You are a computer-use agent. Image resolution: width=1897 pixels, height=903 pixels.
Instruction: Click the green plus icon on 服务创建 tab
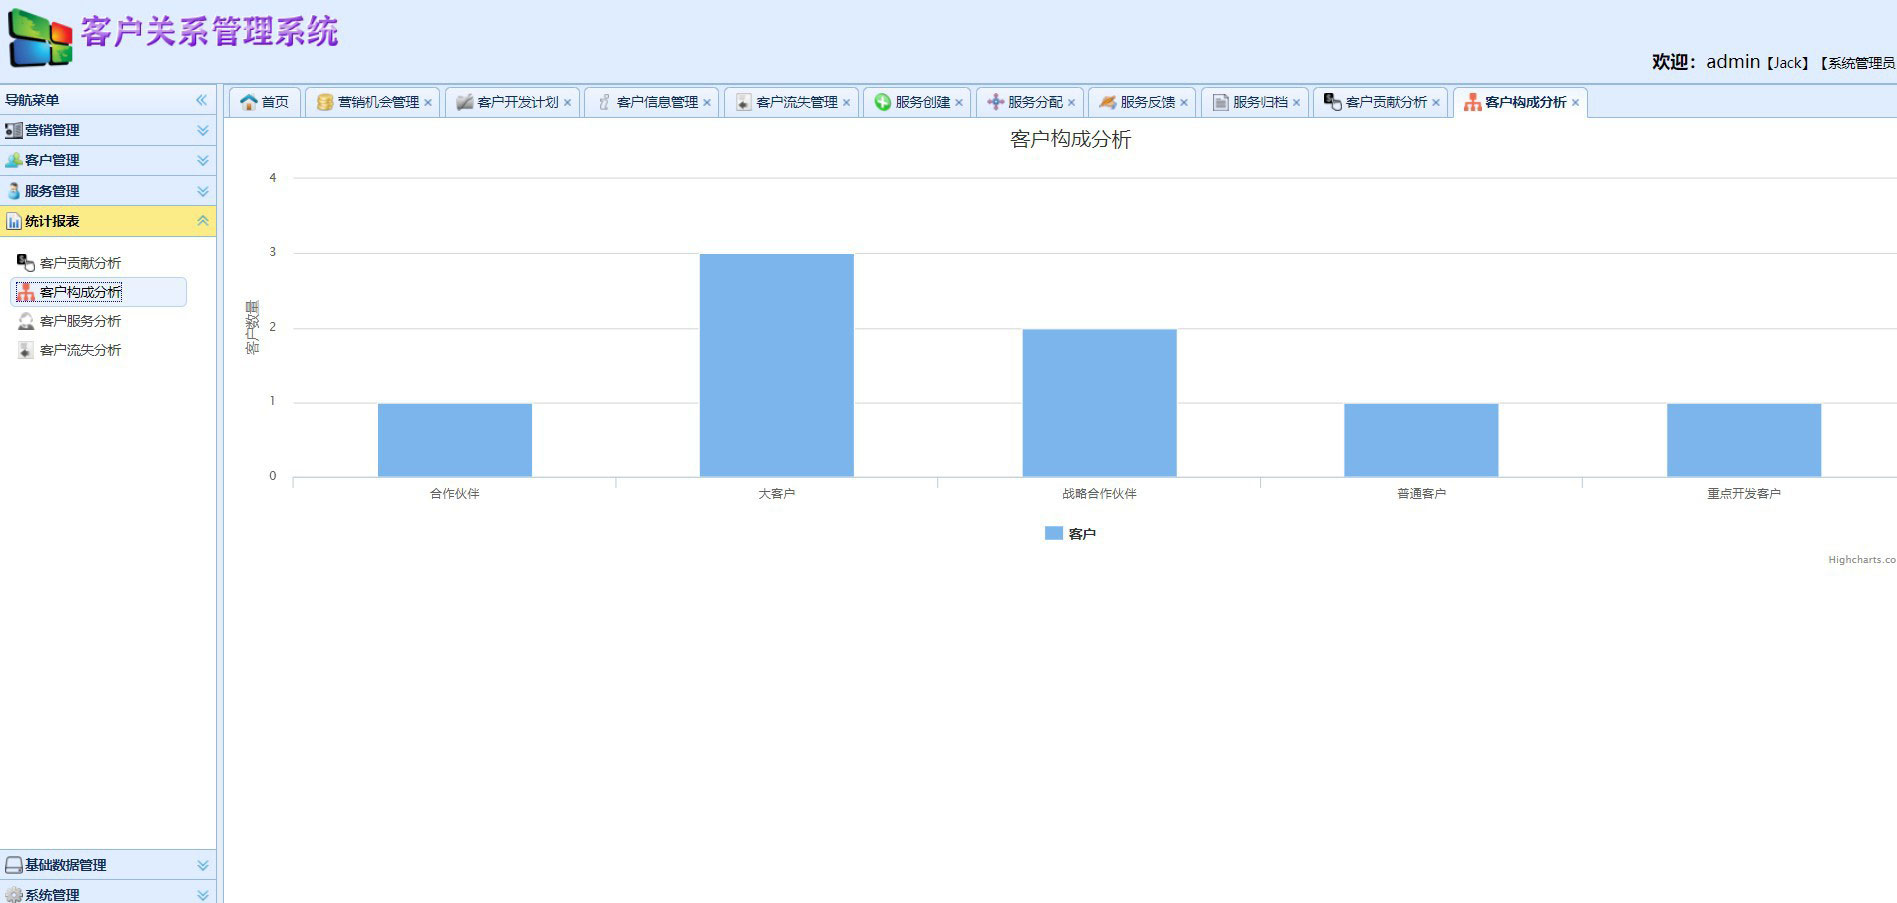(x=883, y=102)
